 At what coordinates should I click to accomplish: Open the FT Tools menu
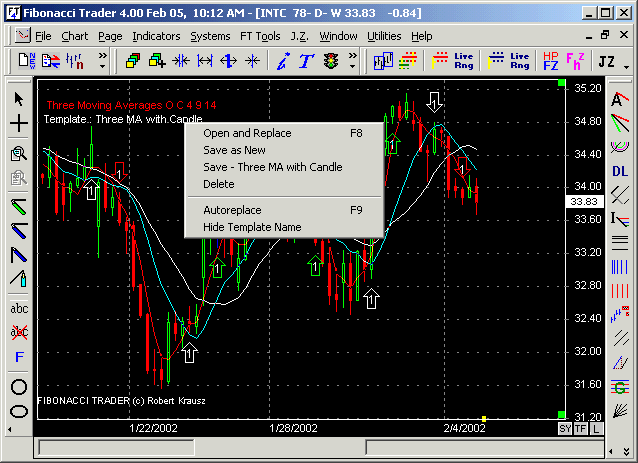coord(260,36)
